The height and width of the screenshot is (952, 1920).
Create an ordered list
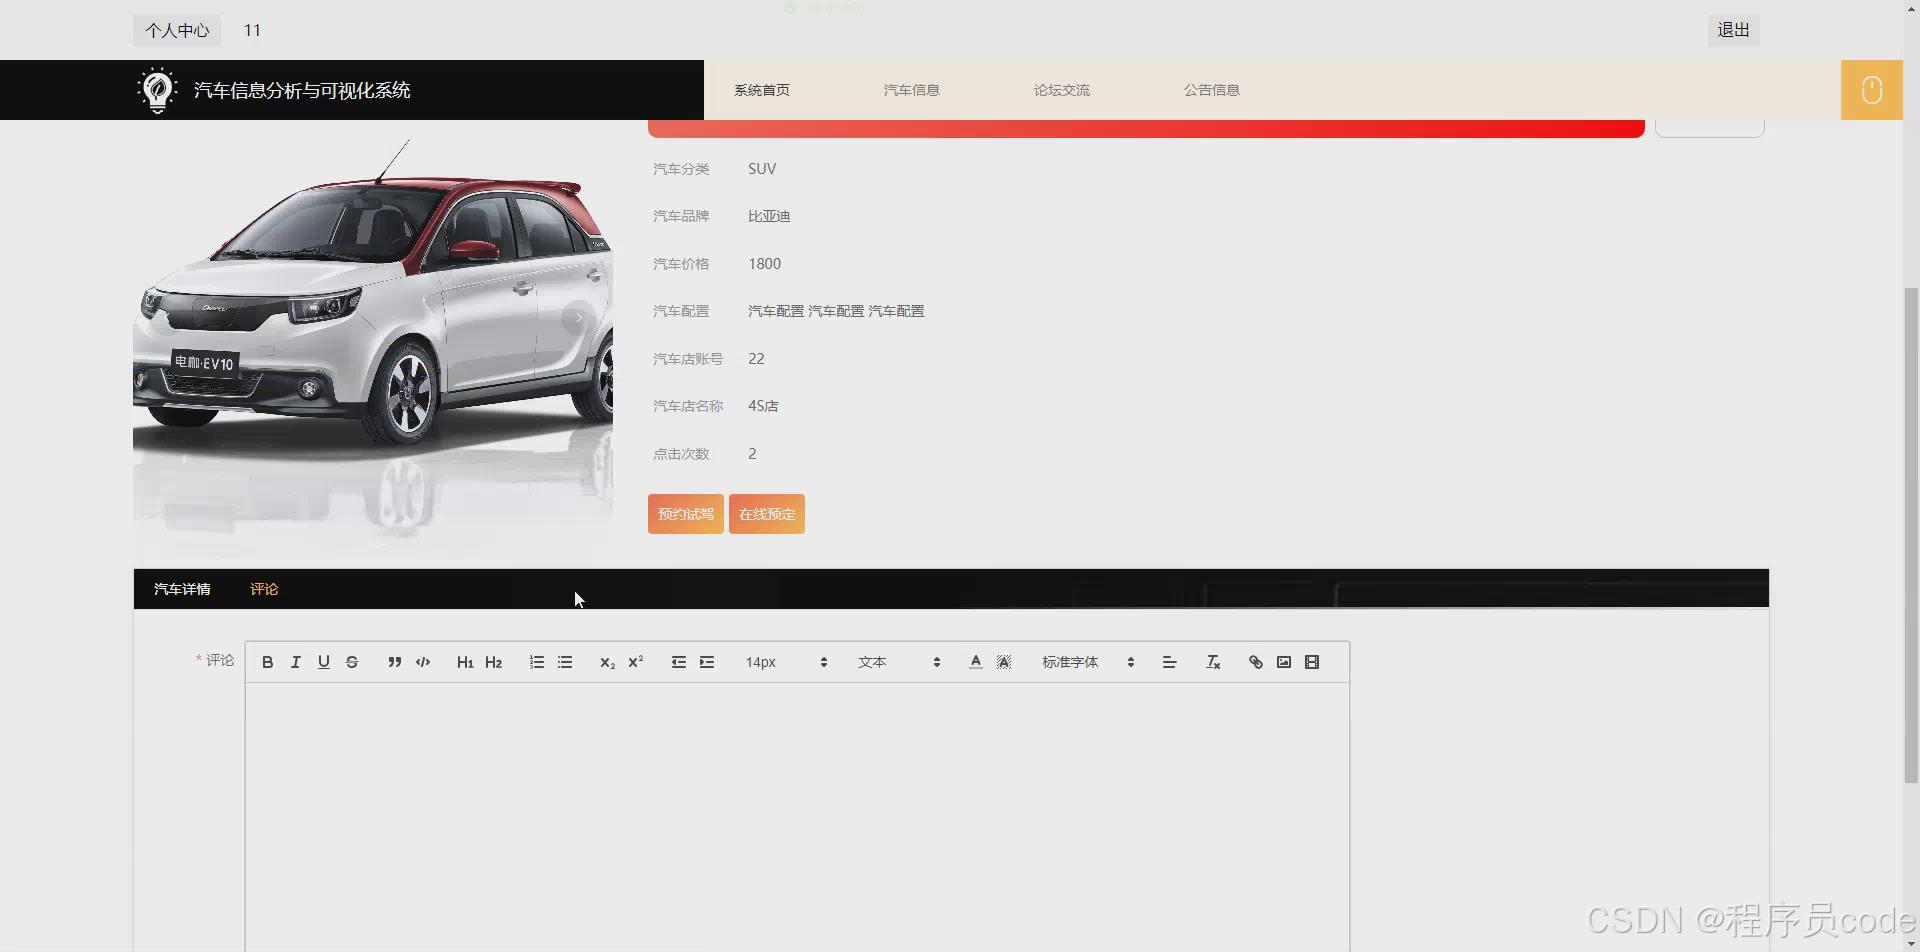click(536, 662)
